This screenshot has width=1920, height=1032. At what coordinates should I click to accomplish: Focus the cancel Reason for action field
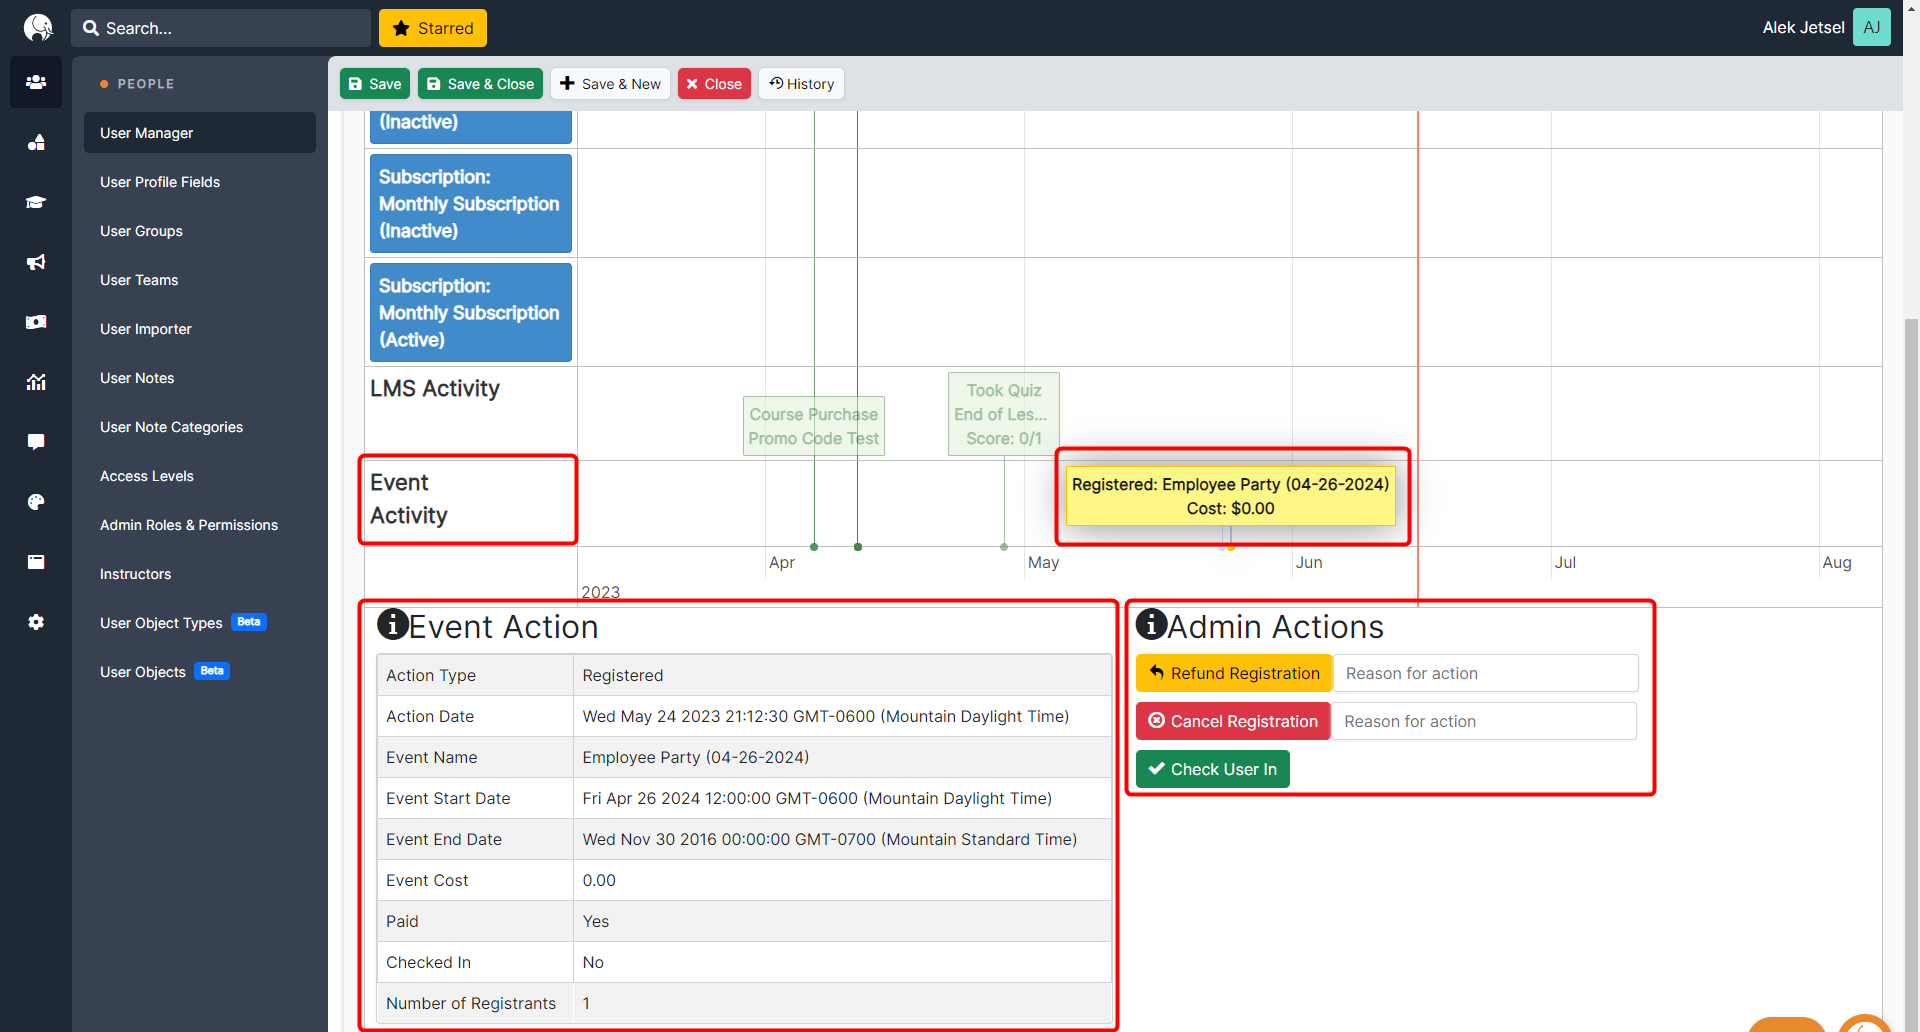coord(1484,721)
